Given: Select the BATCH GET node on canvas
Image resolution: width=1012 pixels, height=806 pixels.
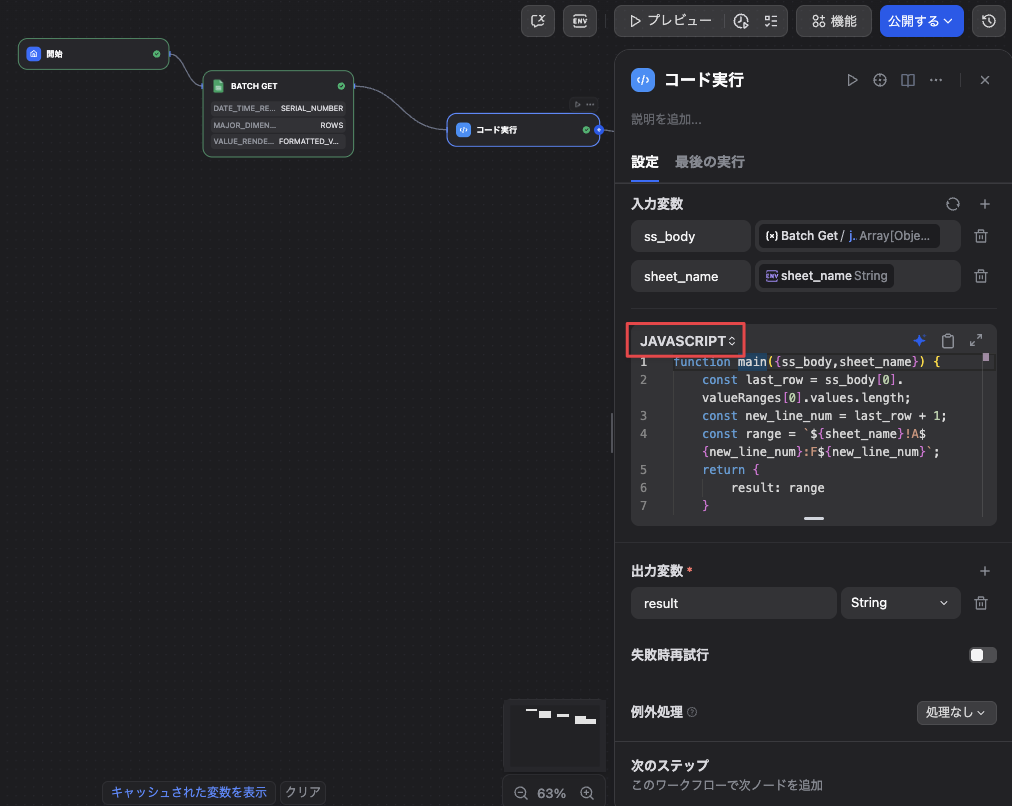Looking at the screenshot, I should (x=278, y=114).
